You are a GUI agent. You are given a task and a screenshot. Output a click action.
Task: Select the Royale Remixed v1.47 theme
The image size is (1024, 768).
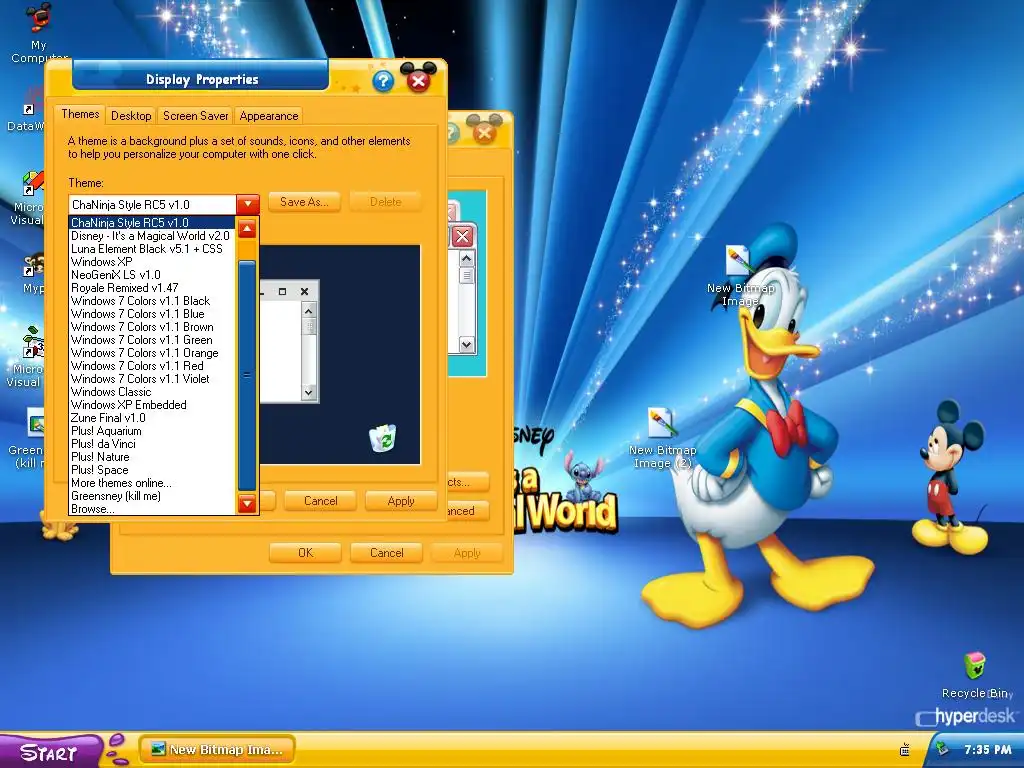152,288
